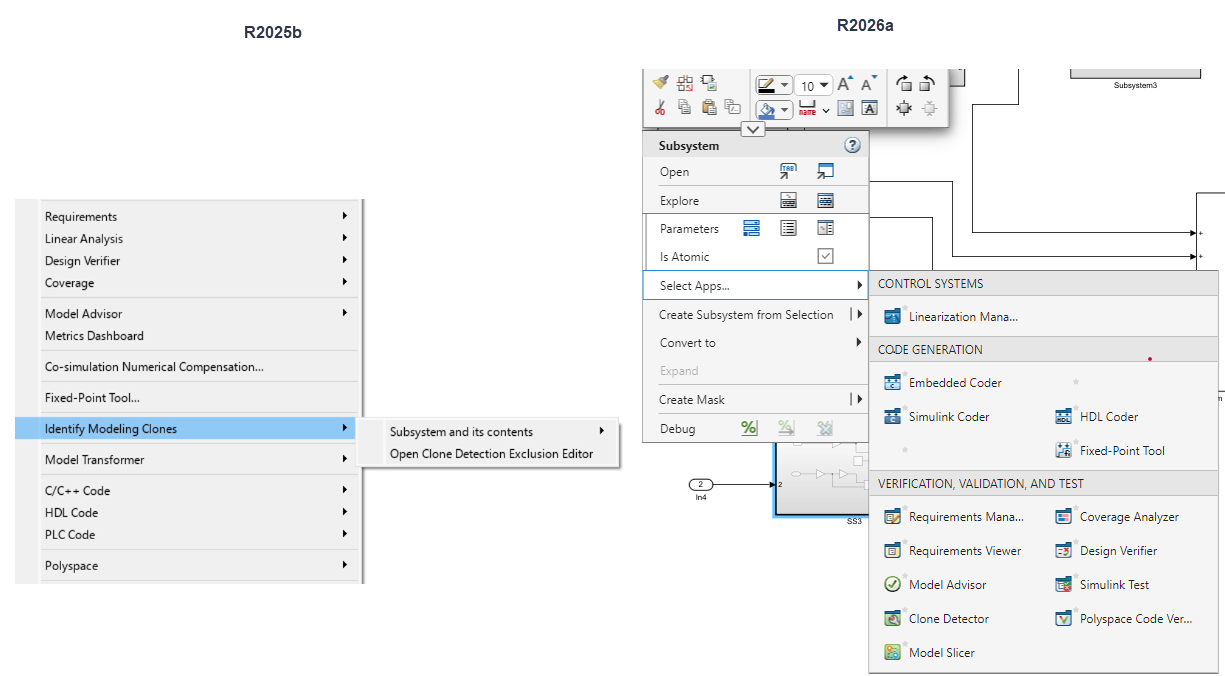The width and height of the screenshot is (1225, 676).
Task: Open Requirements Manager app
Action: [x=955, y=517]
